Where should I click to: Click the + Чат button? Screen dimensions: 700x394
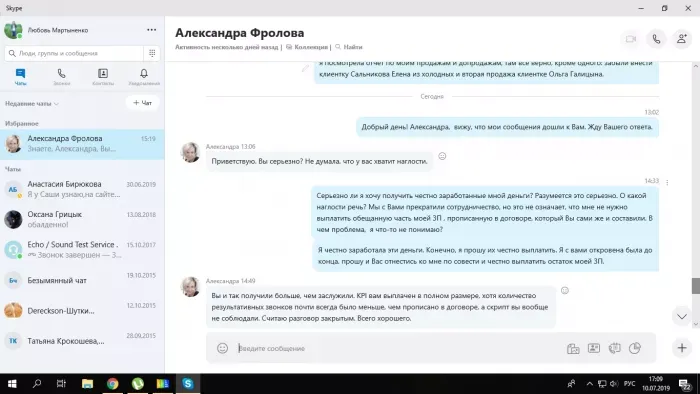(x=142, y=103)
